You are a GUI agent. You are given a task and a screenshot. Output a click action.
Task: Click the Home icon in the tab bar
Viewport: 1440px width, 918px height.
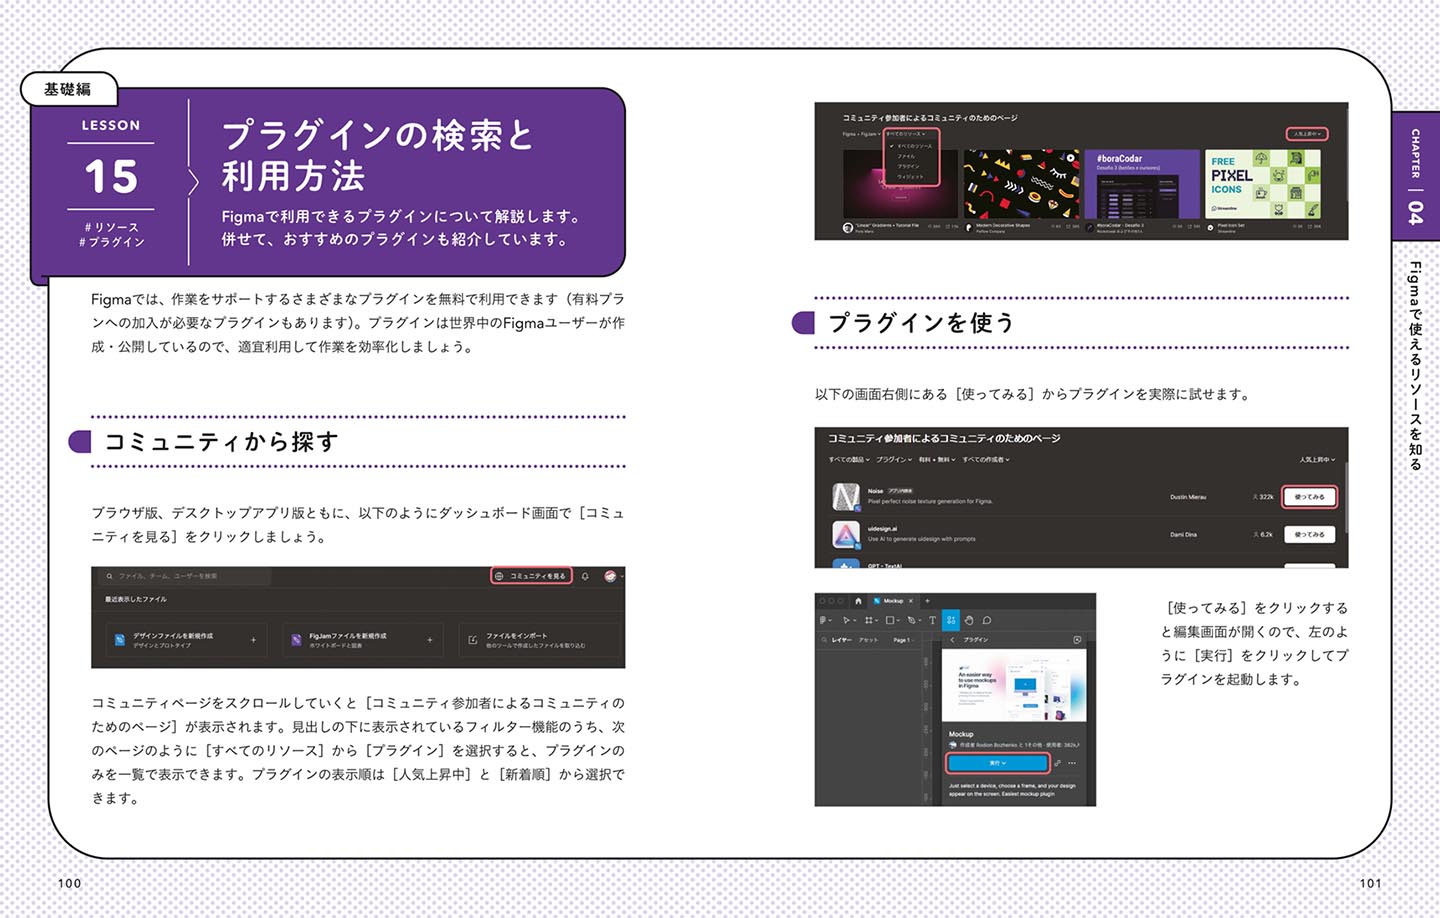(x=859, y=601)
